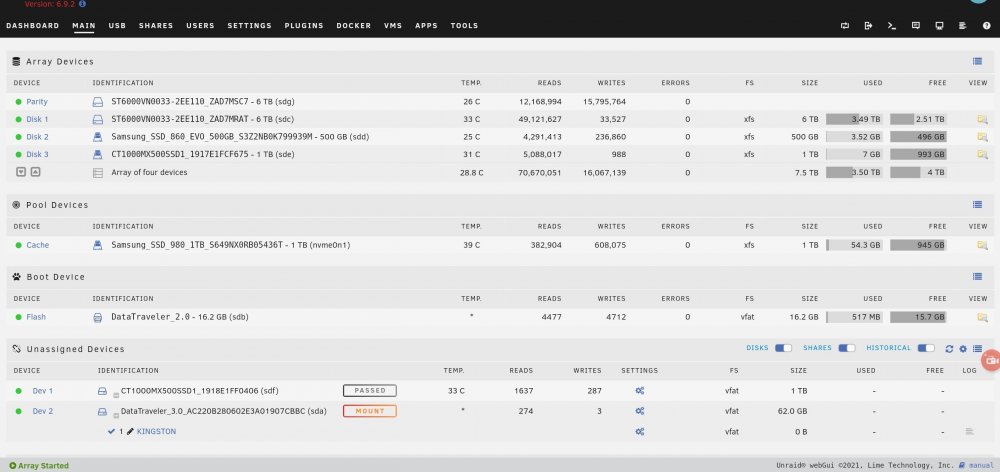
Task: Click the help question mark icon
Action: click(987, 26)
